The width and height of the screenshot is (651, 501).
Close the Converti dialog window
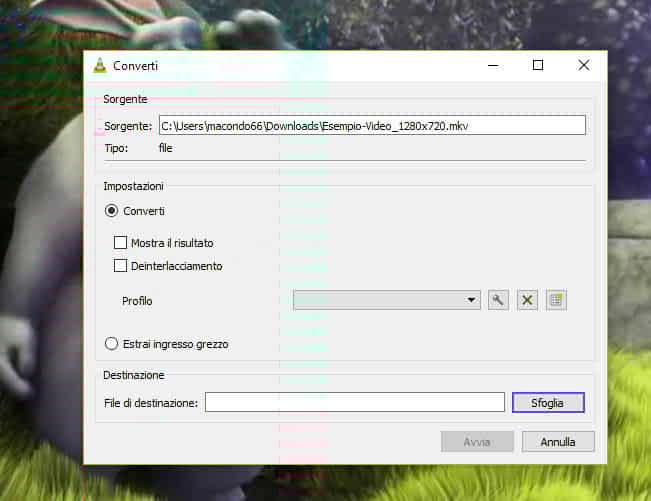pyautogui.click(x=584, y=66)
